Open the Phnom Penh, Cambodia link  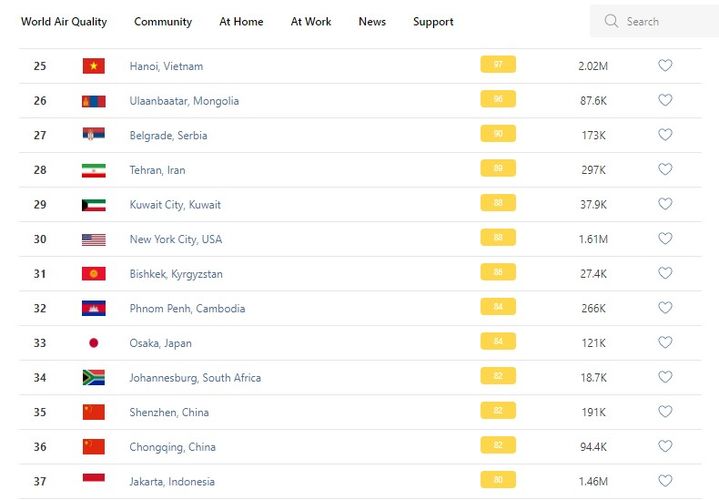[x=187, y=308]
